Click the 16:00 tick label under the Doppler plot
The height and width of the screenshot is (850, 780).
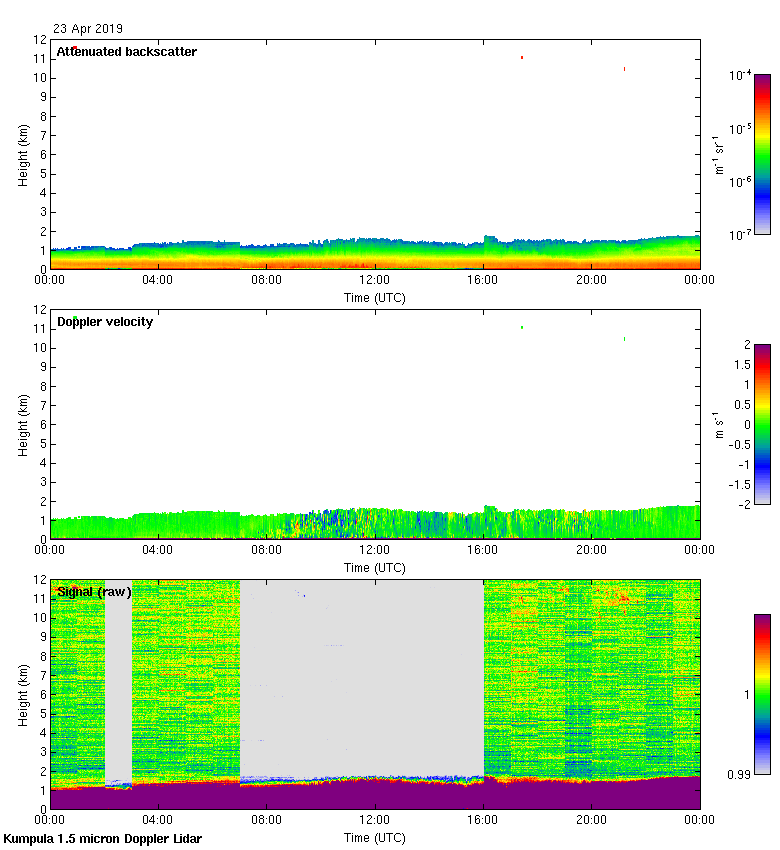(483, 548)
